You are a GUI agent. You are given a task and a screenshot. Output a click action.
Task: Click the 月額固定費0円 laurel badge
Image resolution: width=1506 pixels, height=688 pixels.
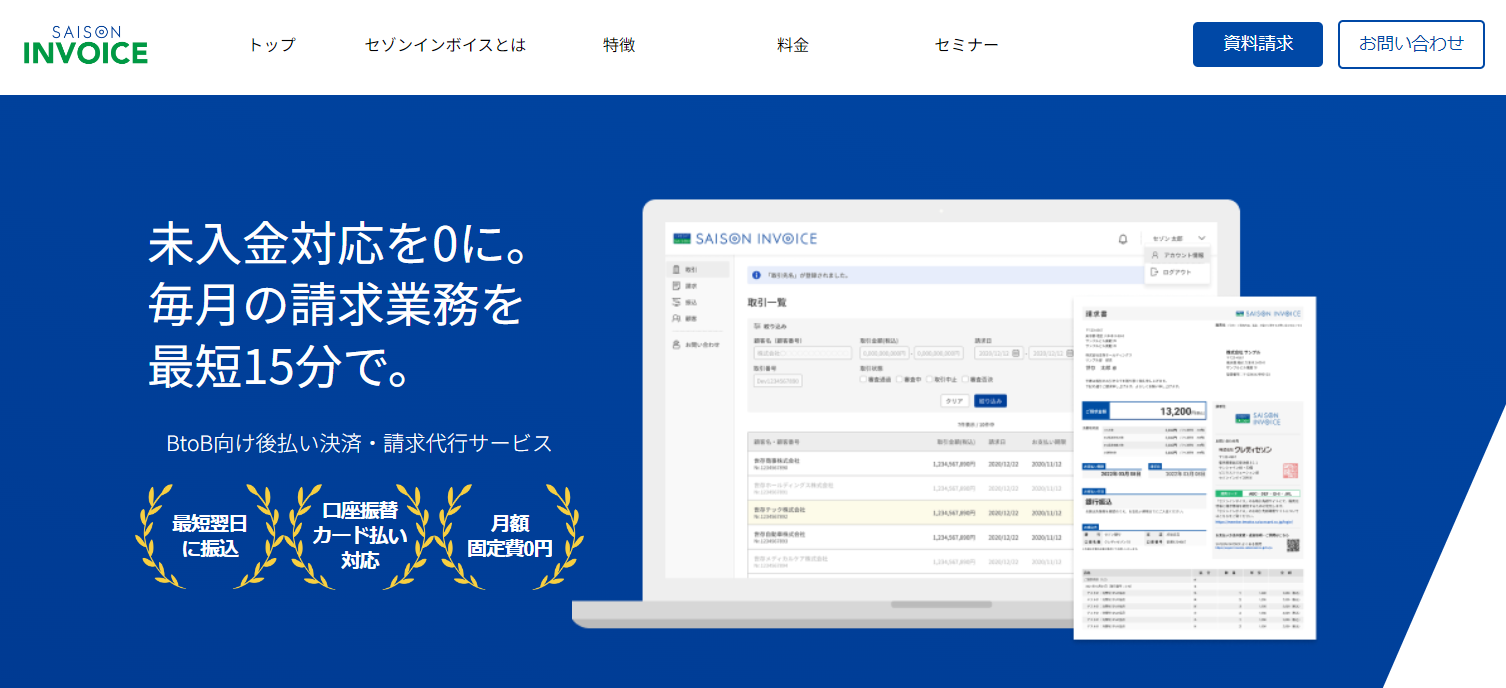coord(510,535)
